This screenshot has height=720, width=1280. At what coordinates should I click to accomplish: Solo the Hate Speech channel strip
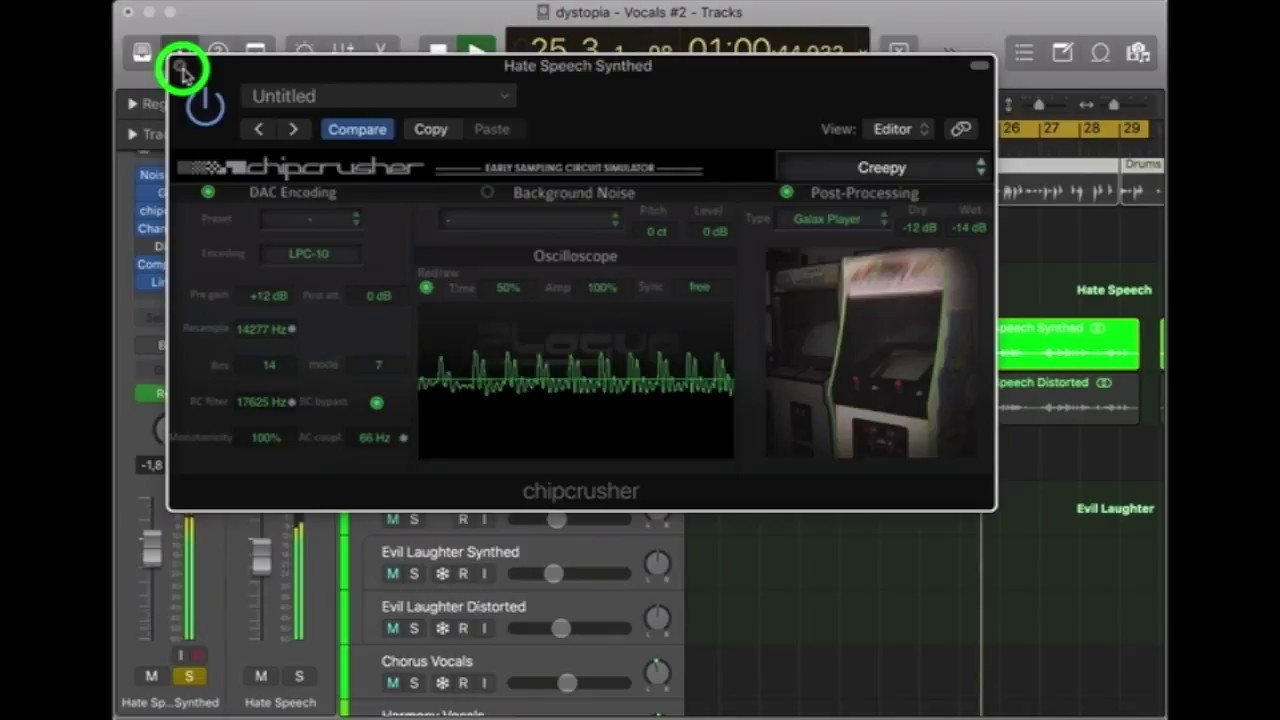298,677
